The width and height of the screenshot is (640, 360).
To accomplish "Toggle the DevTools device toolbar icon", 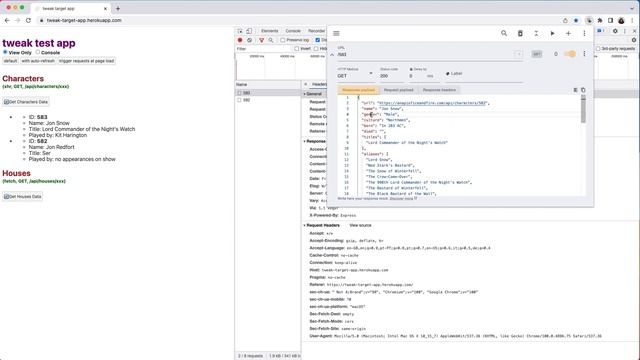I will (x=249, y=31).
